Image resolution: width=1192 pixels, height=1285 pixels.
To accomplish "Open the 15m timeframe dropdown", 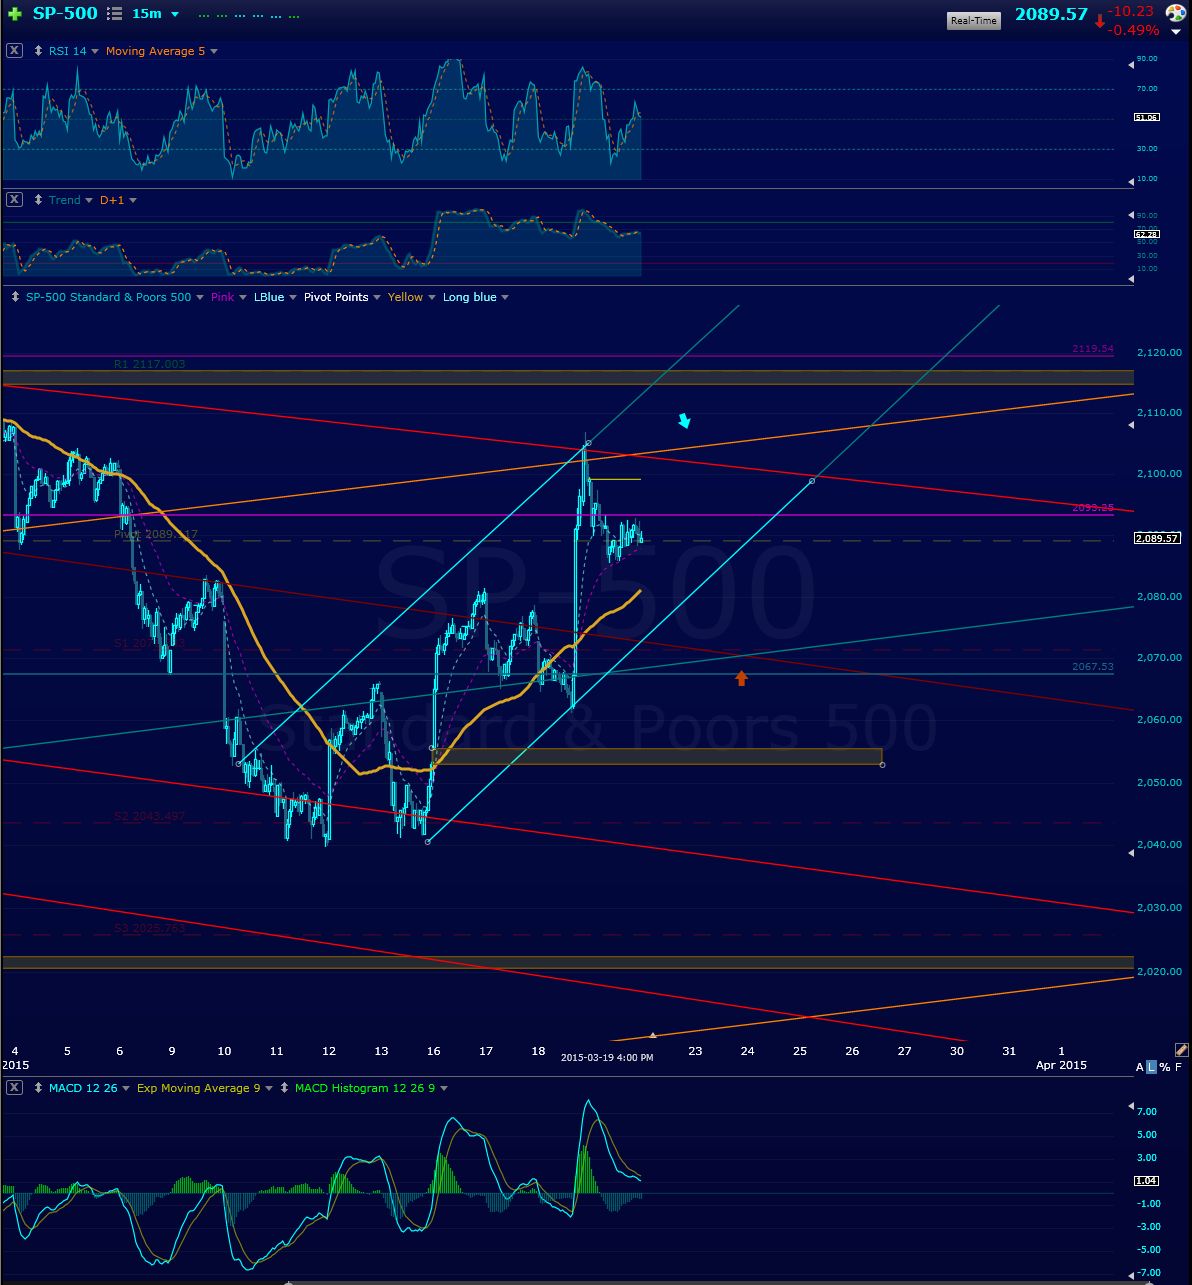I will [156, 14].
